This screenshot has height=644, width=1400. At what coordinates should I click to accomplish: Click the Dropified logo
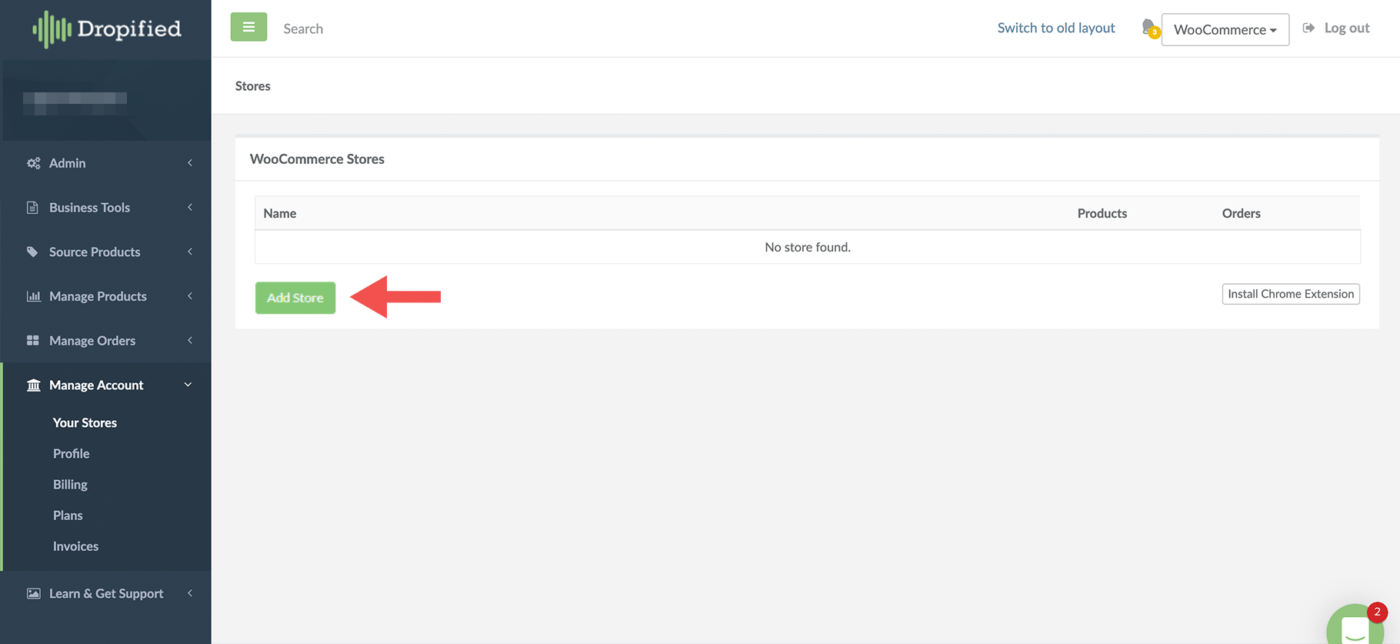[106, 29]
